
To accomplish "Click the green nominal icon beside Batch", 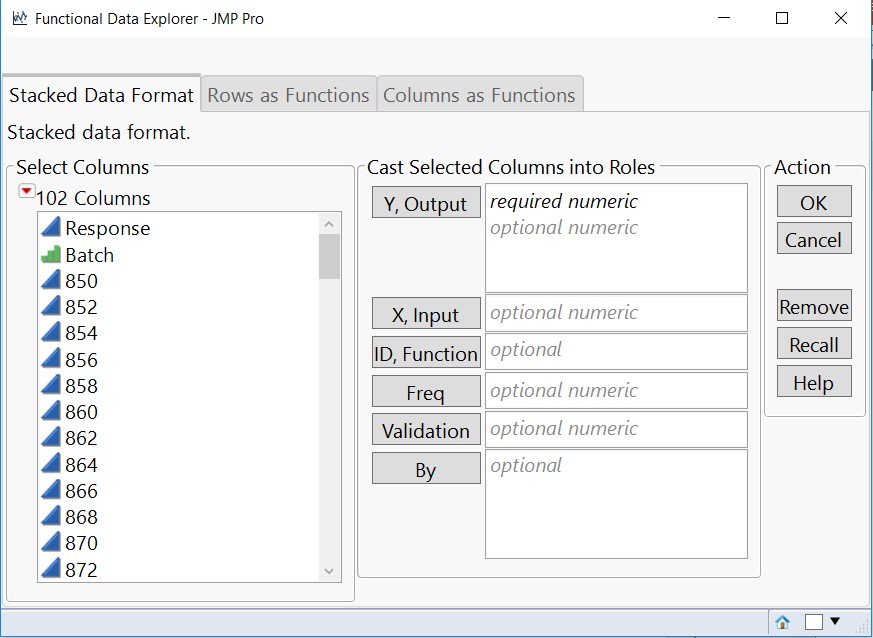I will pos(51,255).
